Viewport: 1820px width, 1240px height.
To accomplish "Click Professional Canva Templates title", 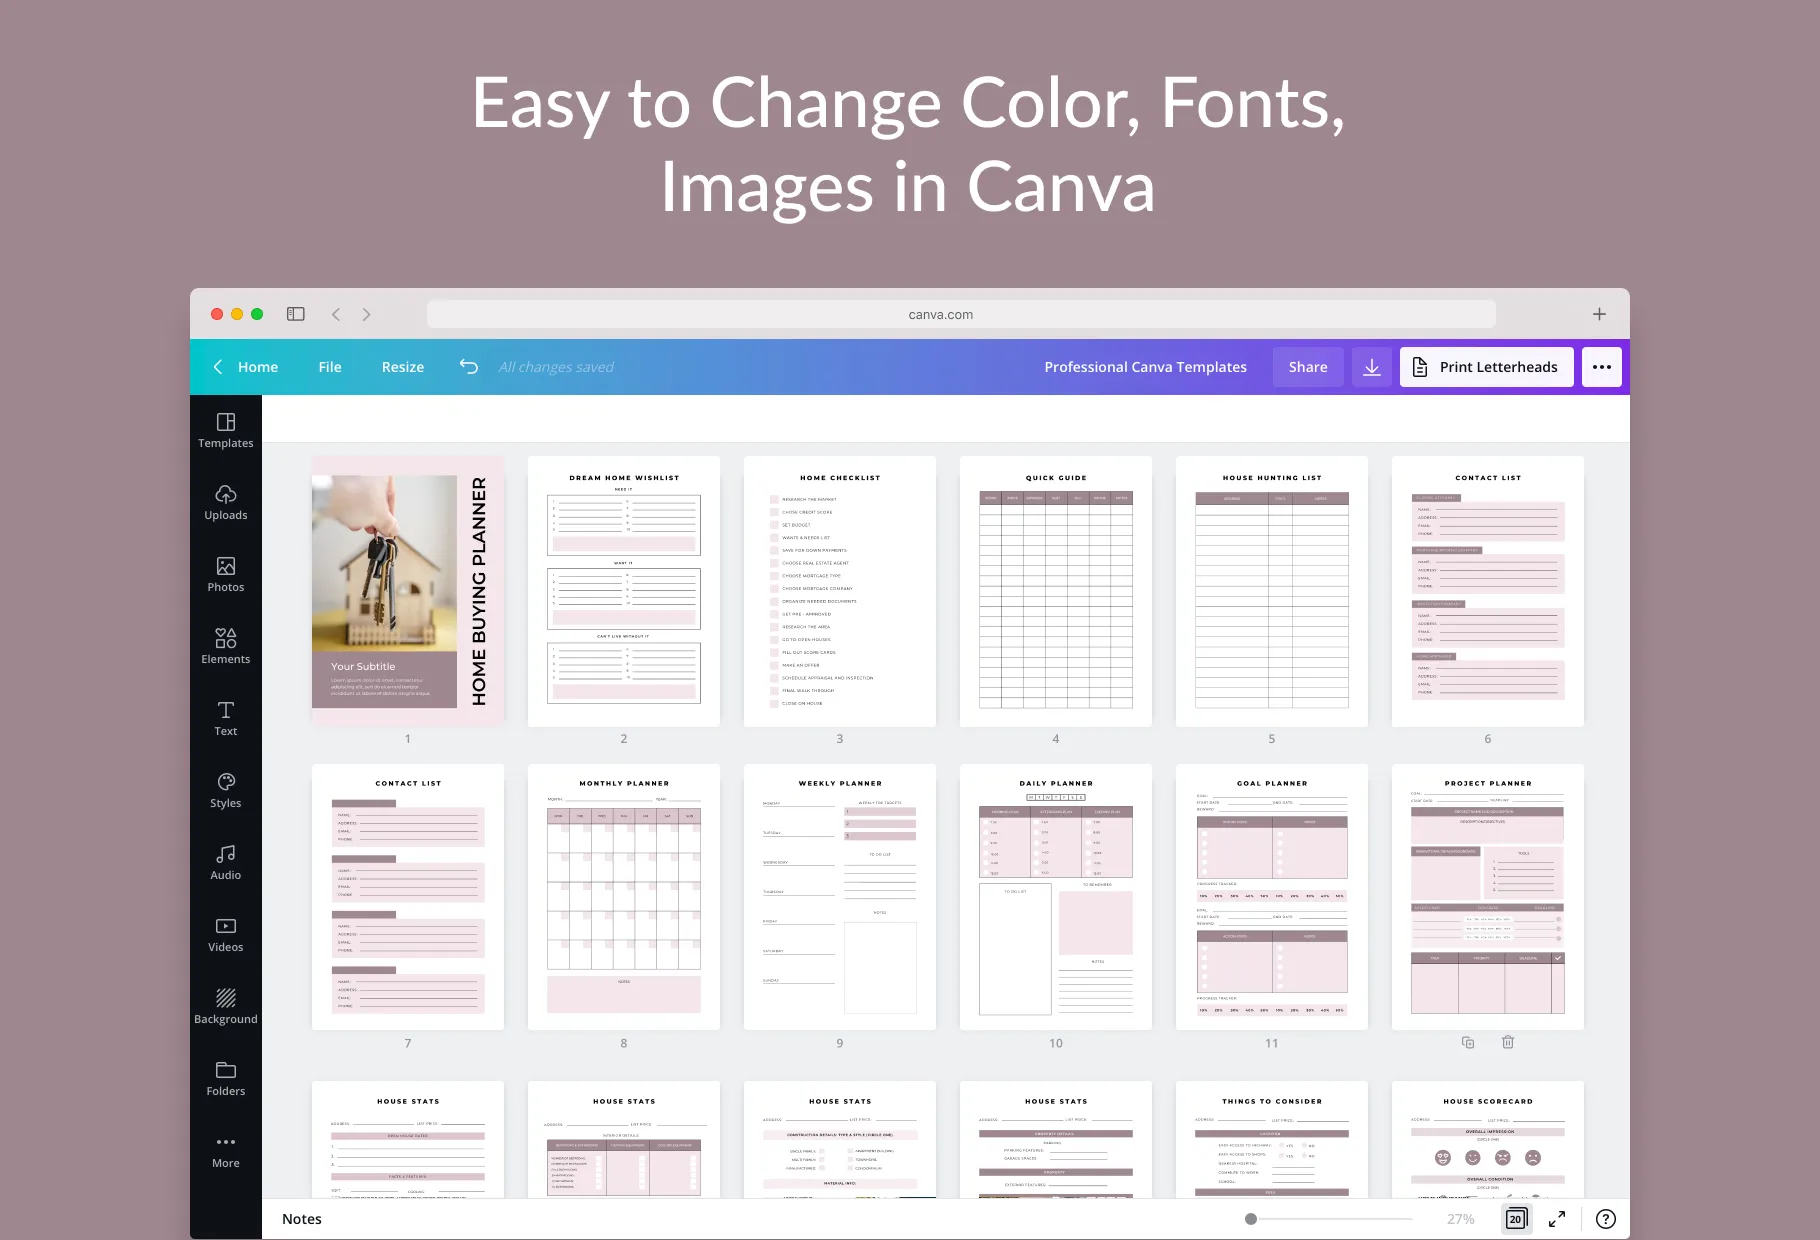I will pyautogui.click(x=1146, y=367).
